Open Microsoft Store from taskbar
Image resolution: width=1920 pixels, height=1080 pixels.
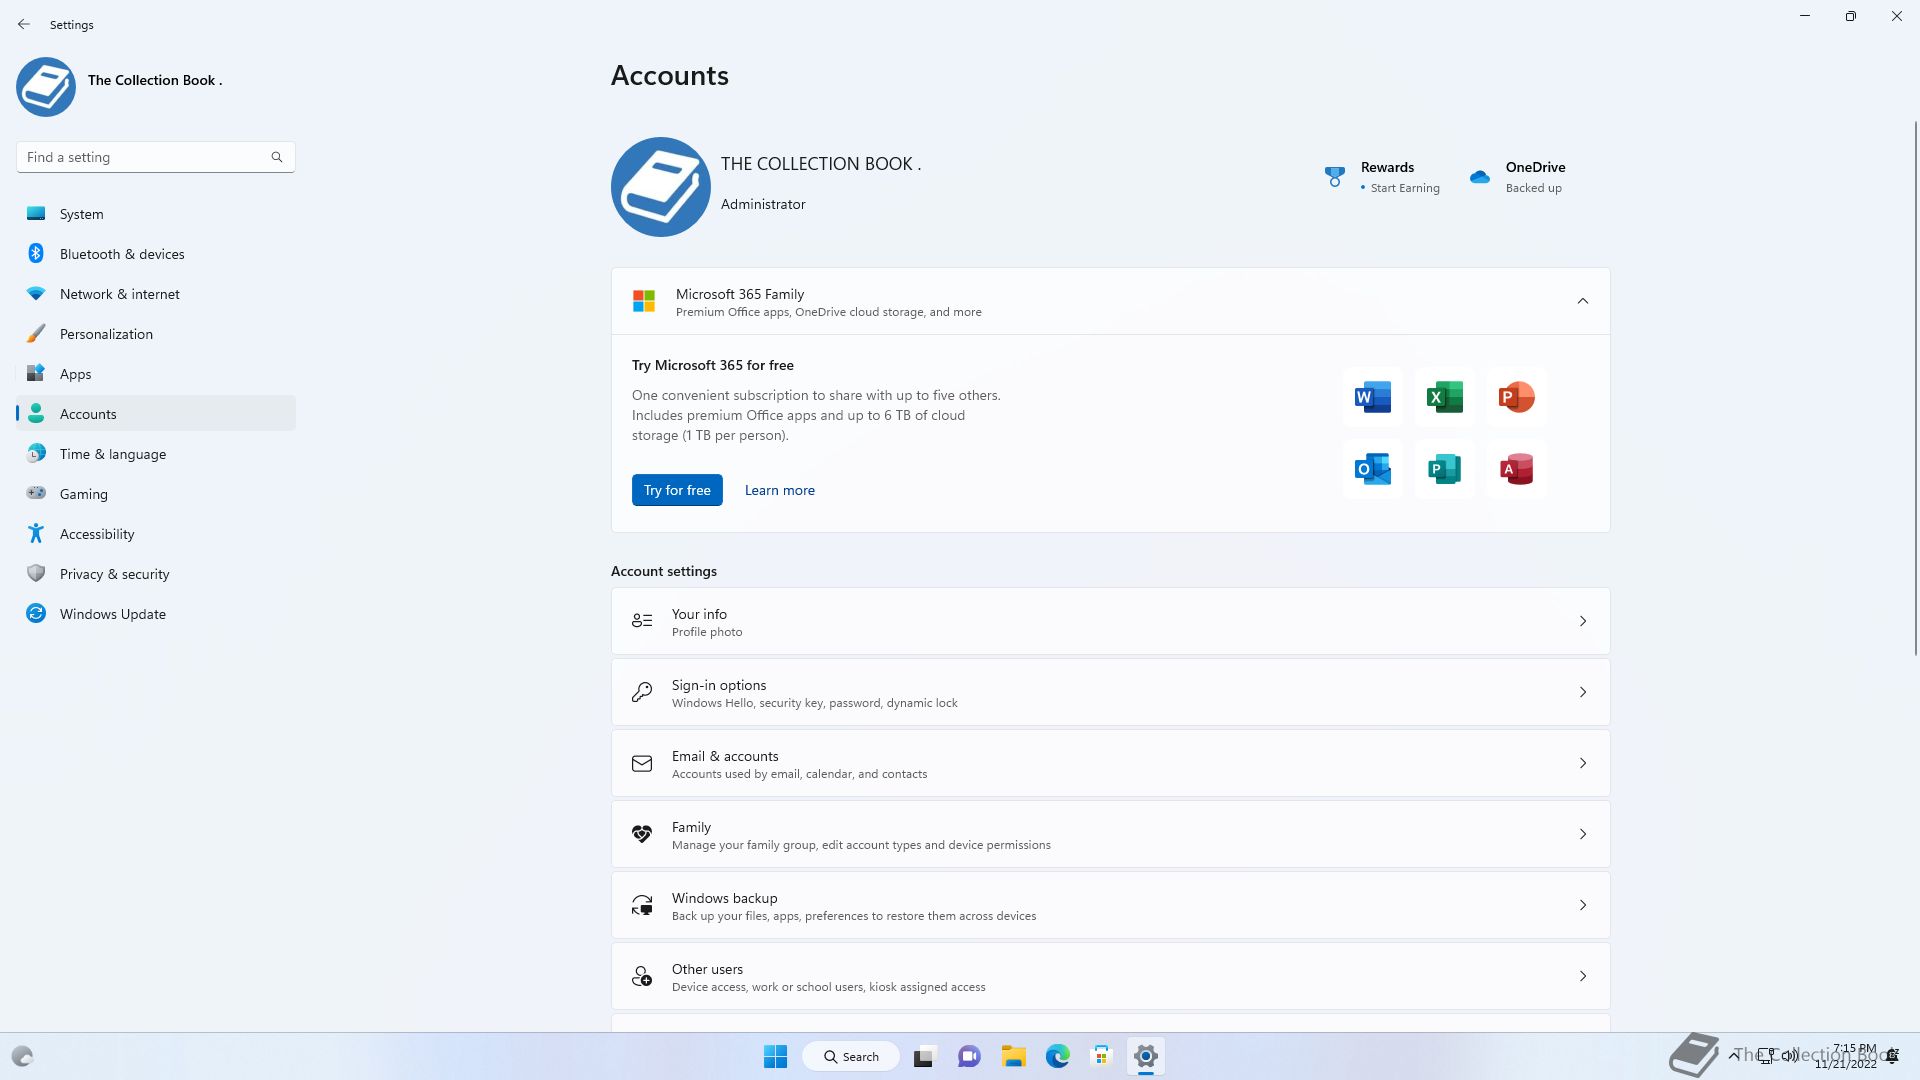[x=1101, y=1056]
